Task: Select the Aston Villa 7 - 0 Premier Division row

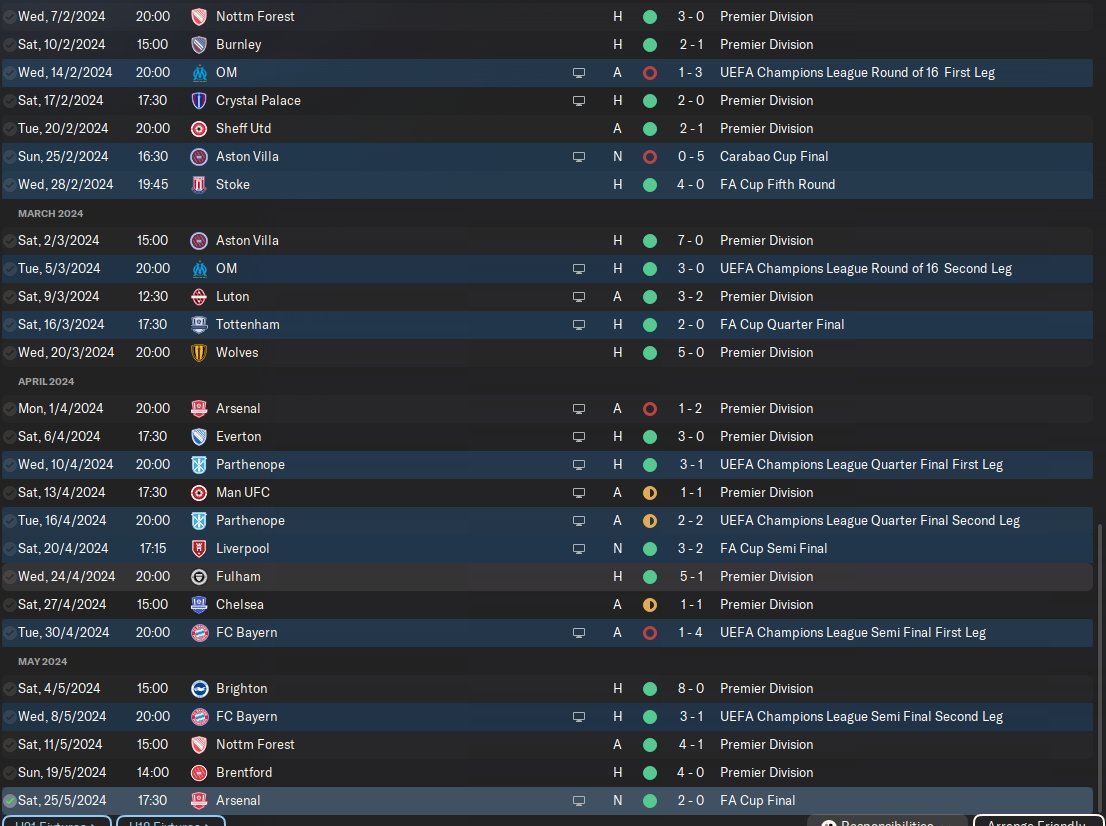Action: (547, 241)
